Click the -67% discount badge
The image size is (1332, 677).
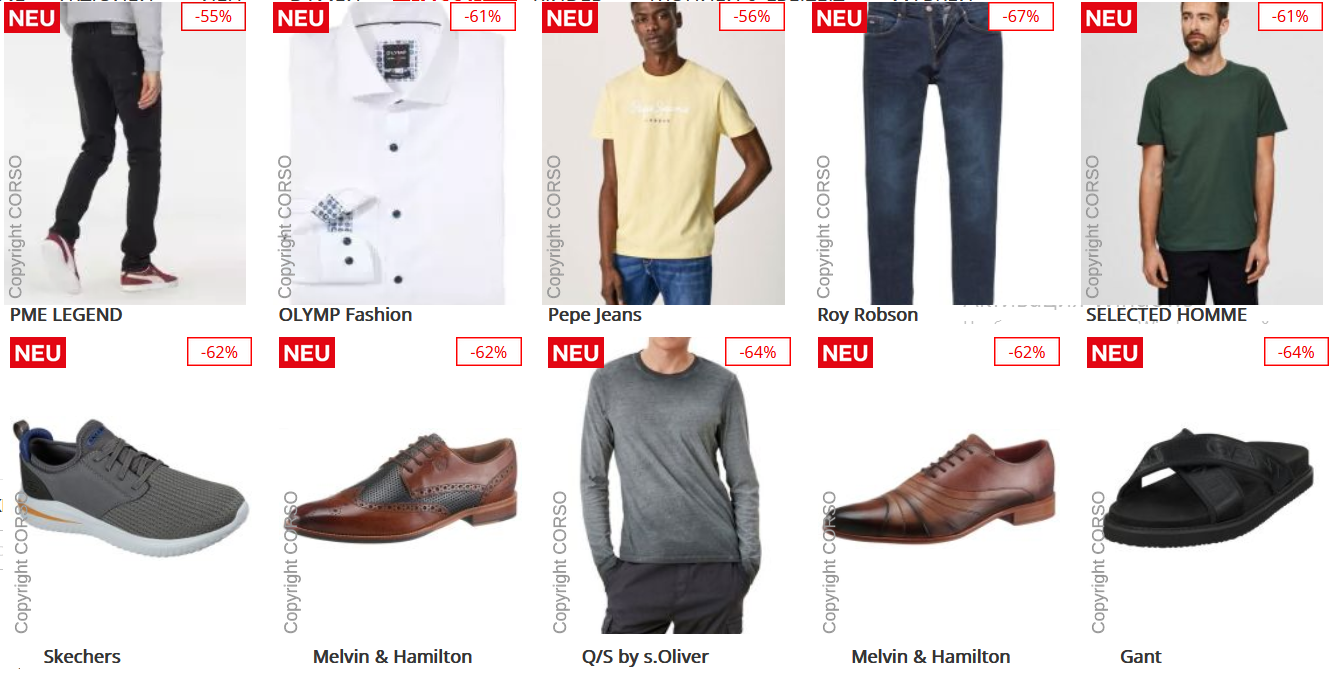(1020, 16)
